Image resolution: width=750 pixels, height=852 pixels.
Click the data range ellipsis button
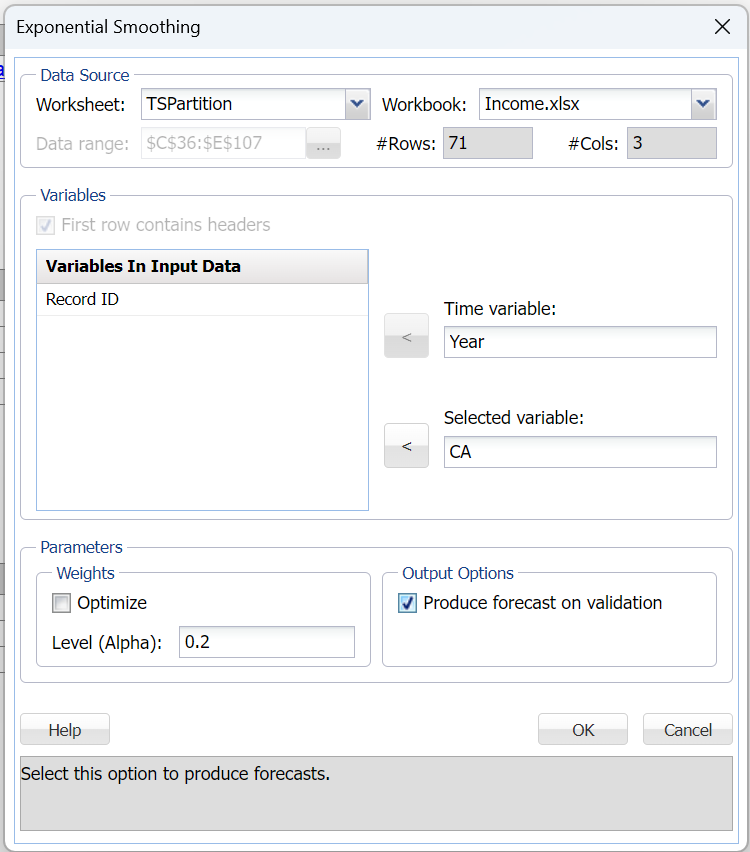(x=323, y=143)
